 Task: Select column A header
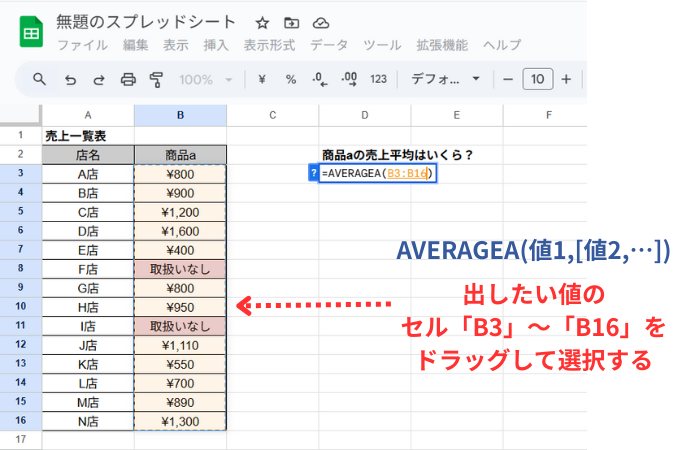88,116
